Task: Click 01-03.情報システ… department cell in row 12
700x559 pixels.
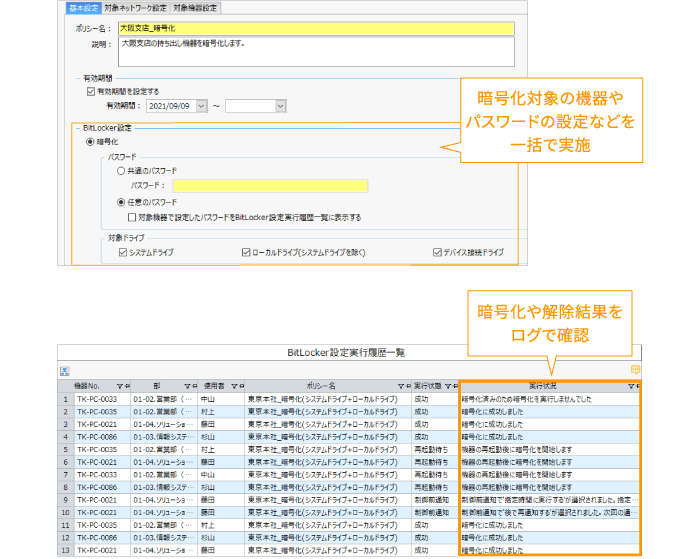Action: point(164,538)
